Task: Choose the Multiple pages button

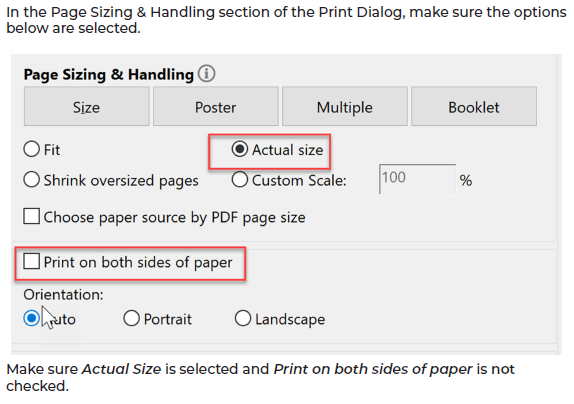Action: [x=345, y=106]
